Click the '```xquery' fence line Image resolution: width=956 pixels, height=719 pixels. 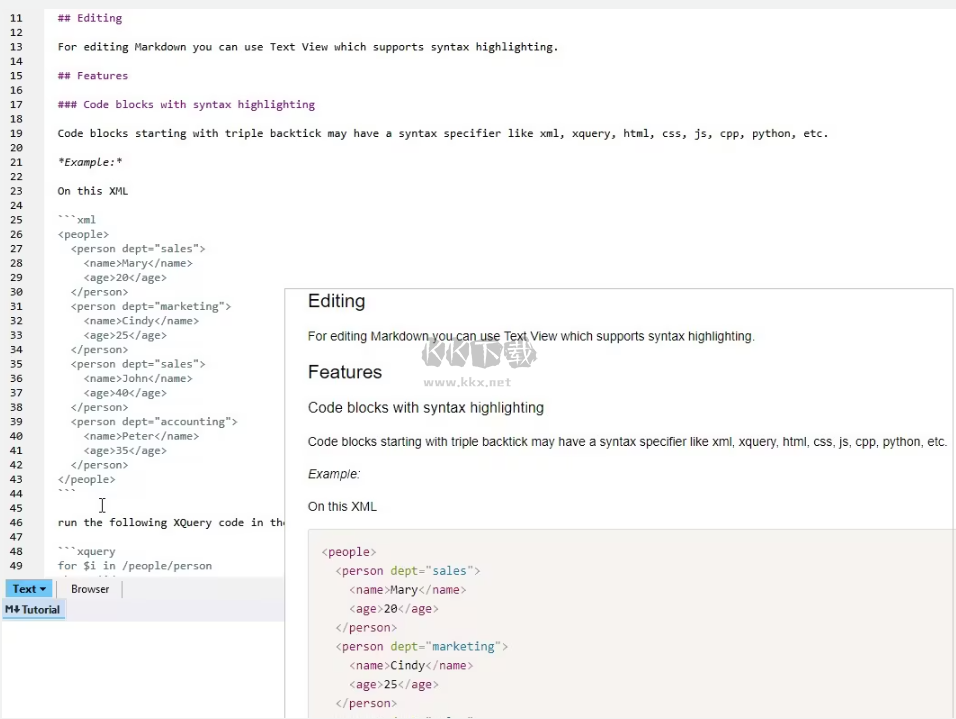[86, 551]
